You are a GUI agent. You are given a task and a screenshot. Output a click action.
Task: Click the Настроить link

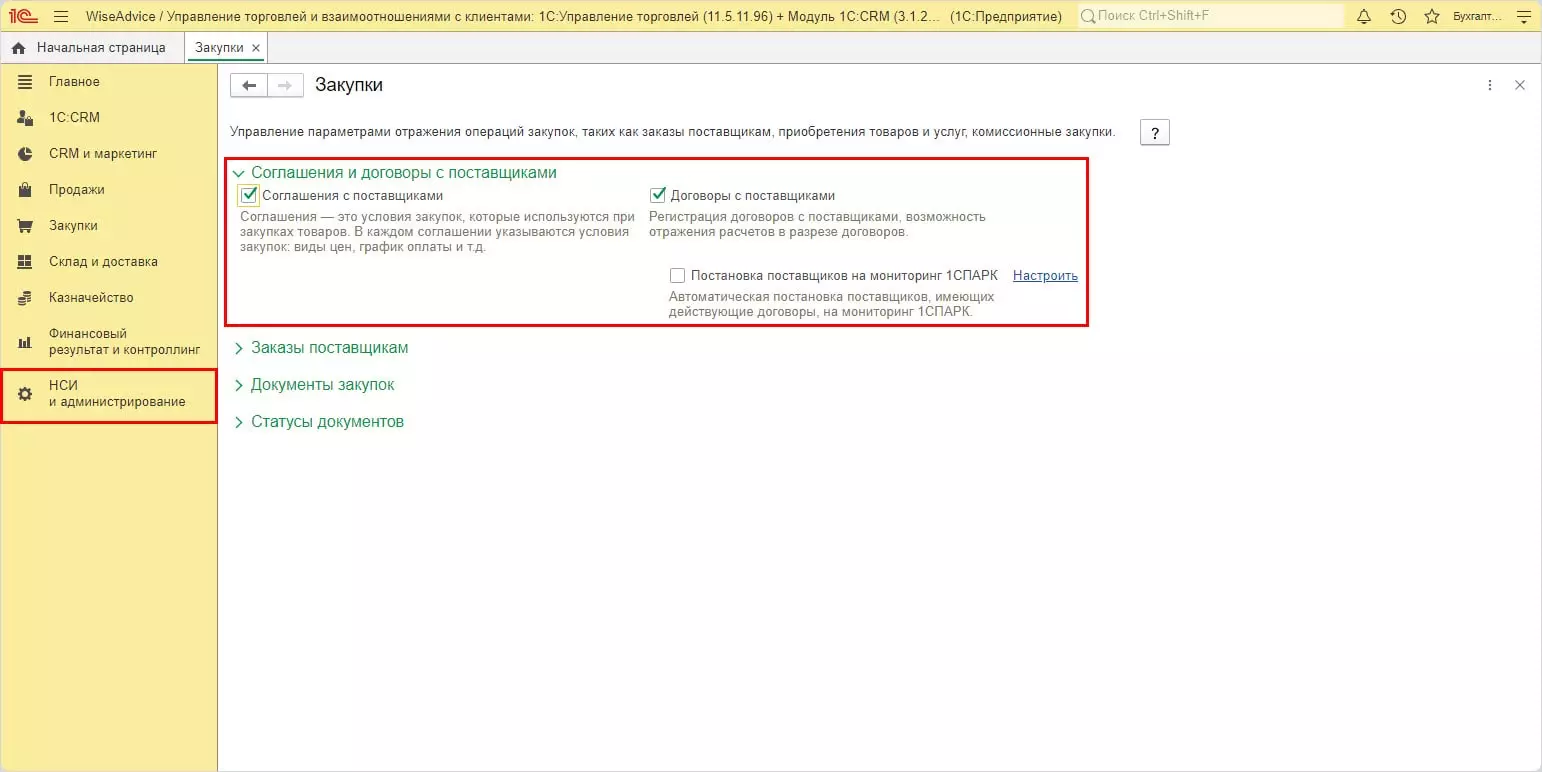1045,276
